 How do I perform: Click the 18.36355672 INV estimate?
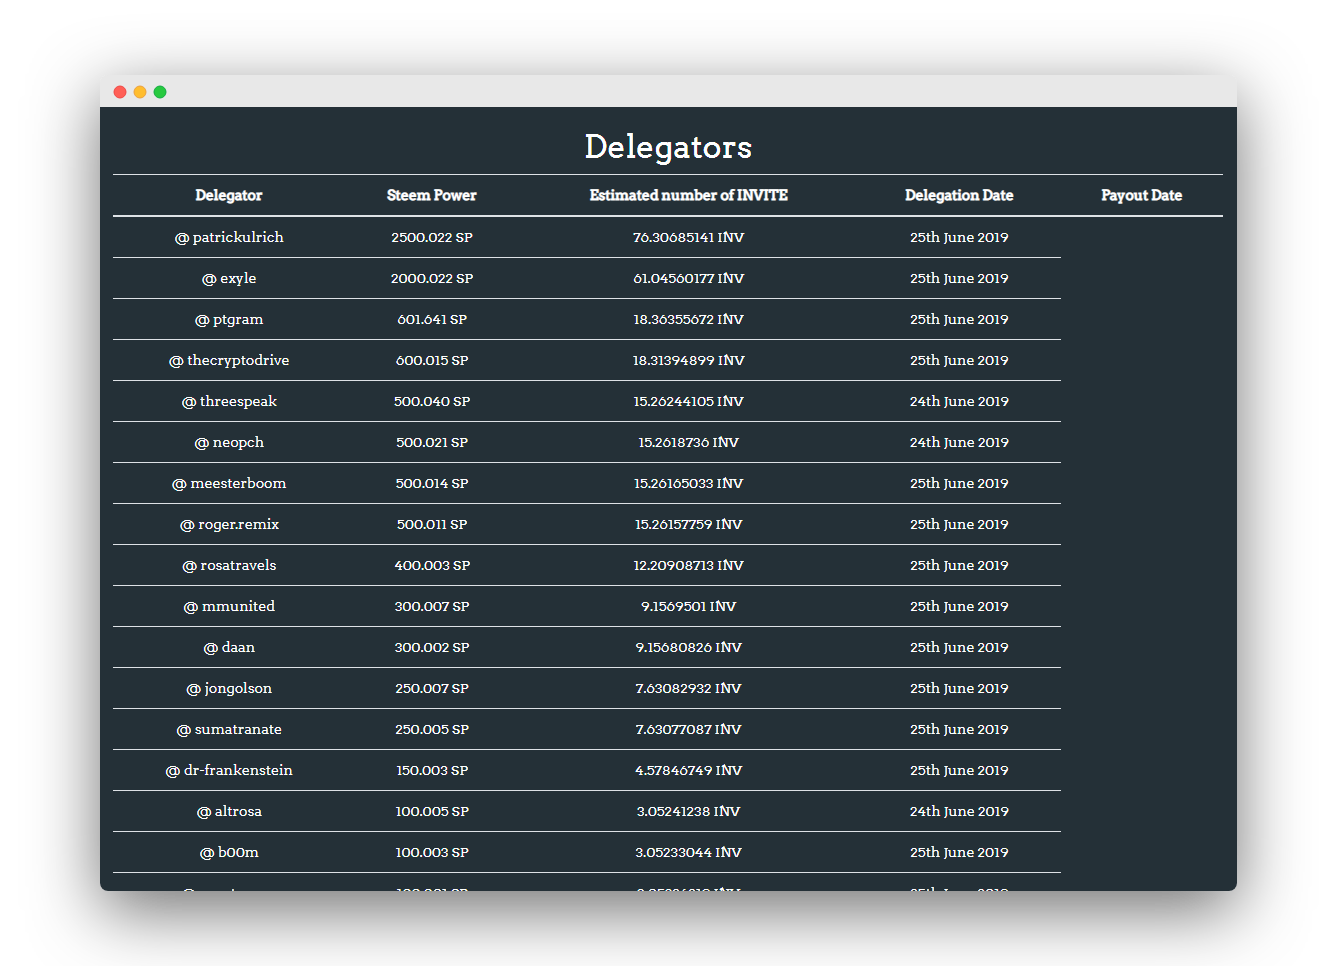pos(689,319)
